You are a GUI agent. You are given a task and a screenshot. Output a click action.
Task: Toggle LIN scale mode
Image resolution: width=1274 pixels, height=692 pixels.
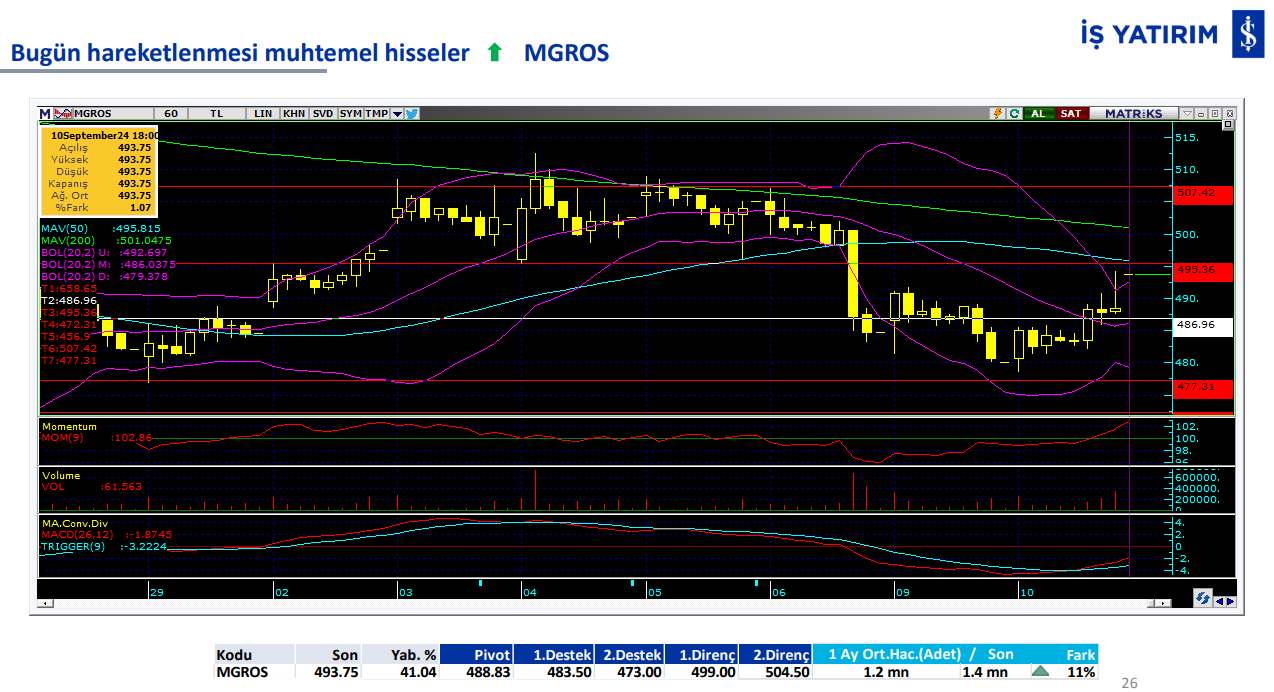click(263, 114)
